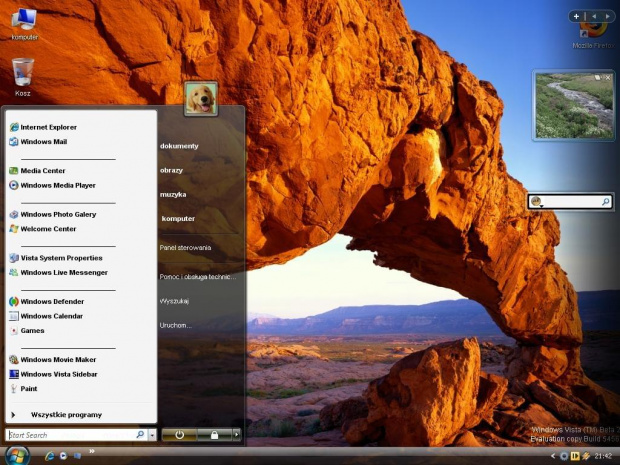
Task: Click the gear icon in system tray
Action: pos(564,456)
